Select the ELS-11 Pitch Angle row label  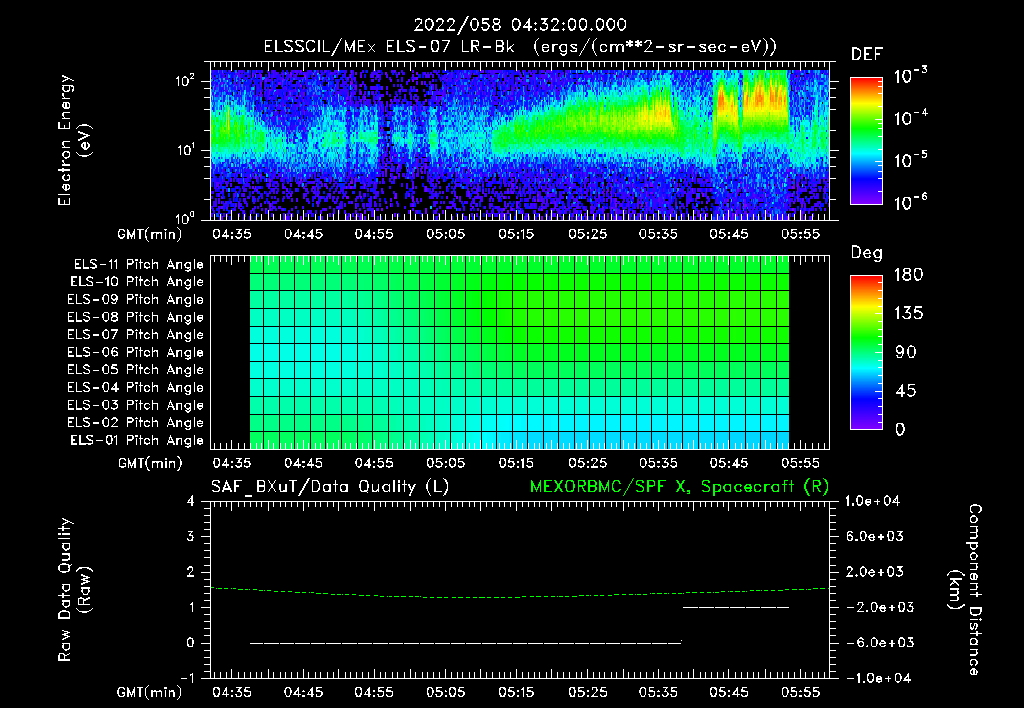(x=138, y=265)
